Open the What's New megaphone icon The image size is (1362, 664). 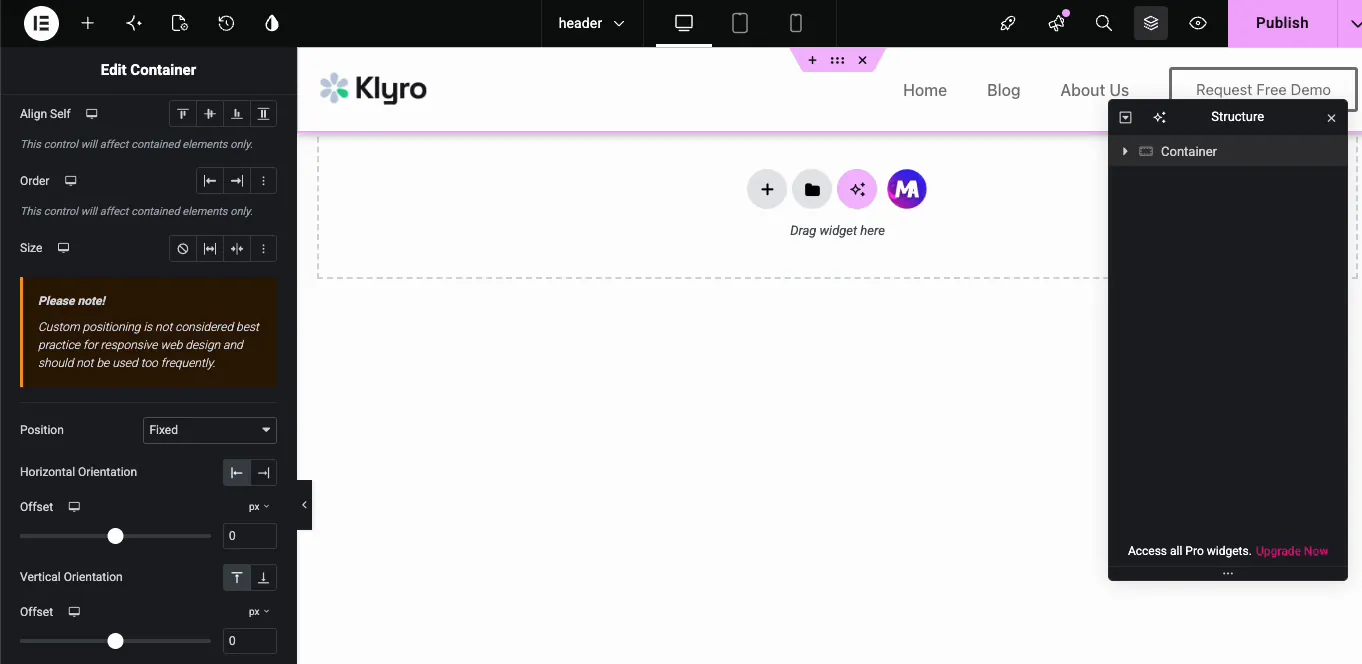(1056, 23)
